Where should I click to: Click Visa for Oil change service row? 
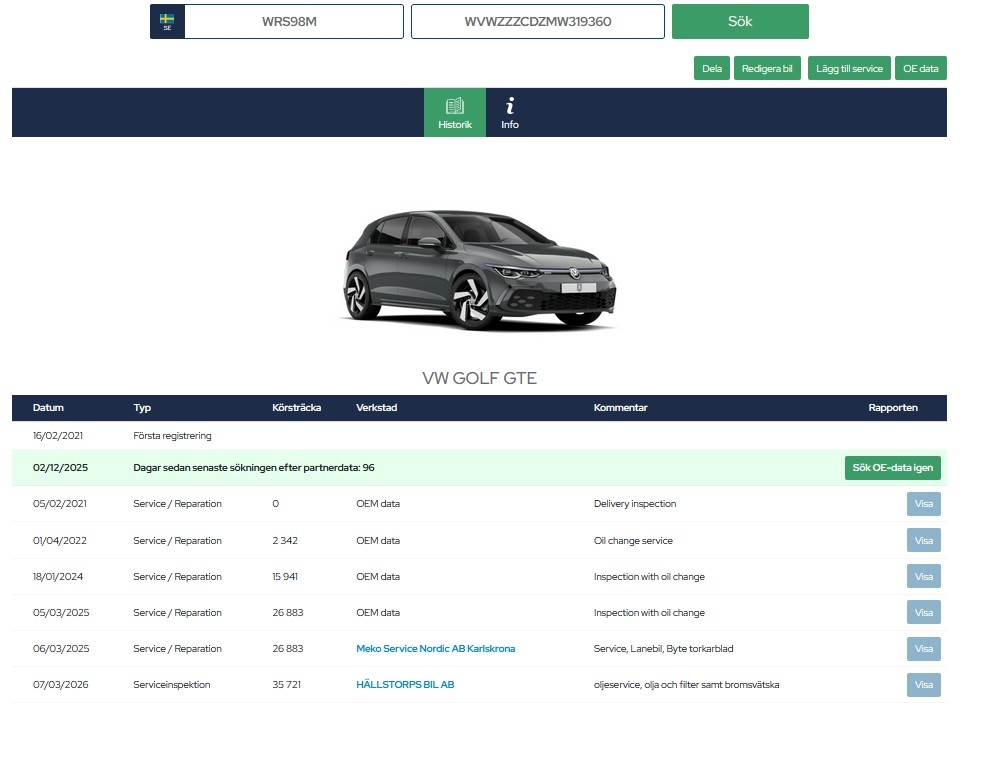(x=924, y=541)
